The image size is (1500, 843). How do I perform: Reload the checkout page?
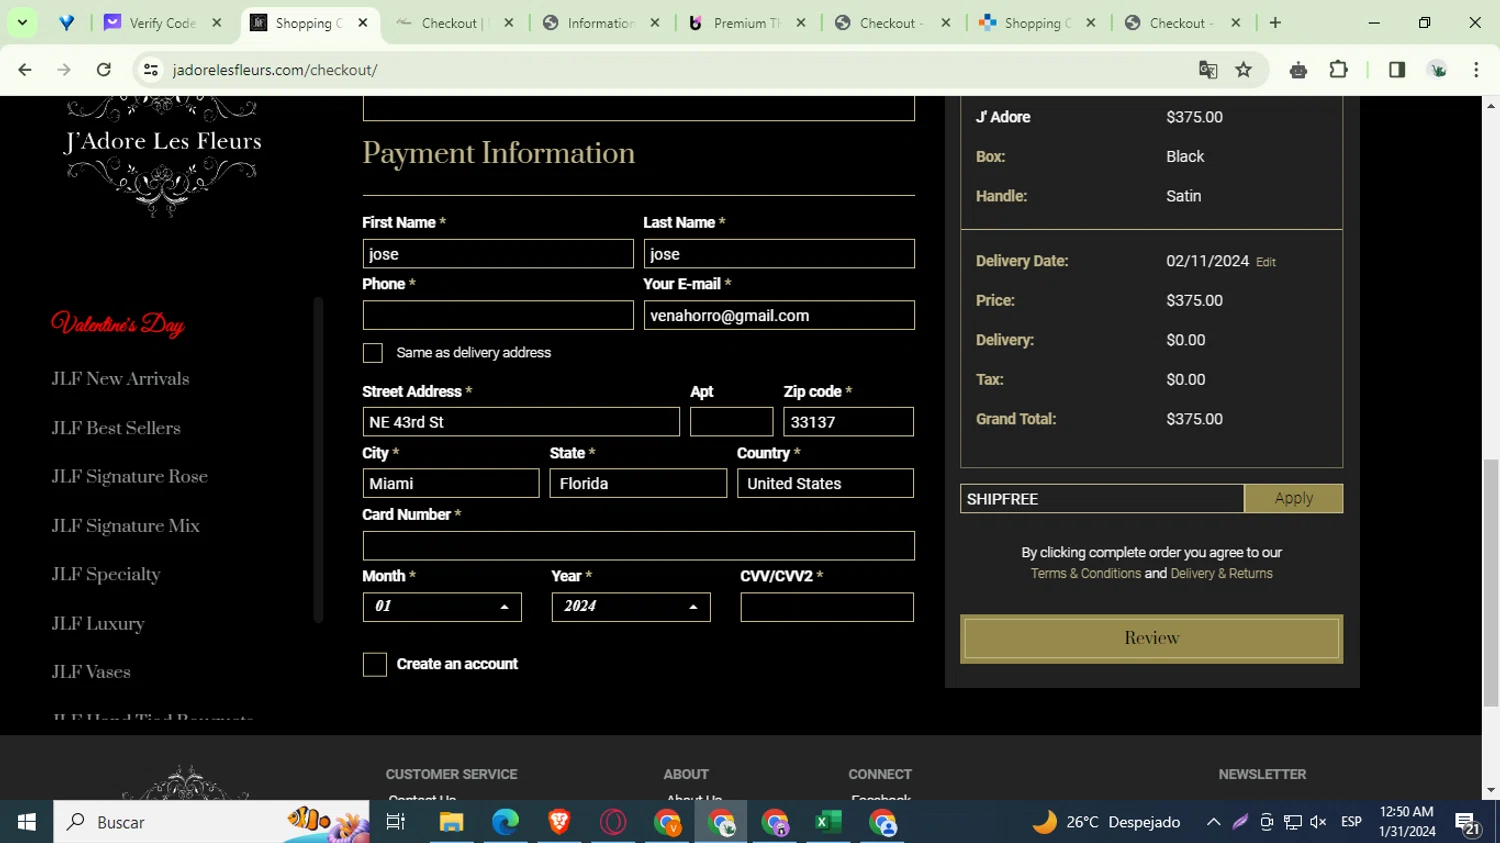coord(104,70)
